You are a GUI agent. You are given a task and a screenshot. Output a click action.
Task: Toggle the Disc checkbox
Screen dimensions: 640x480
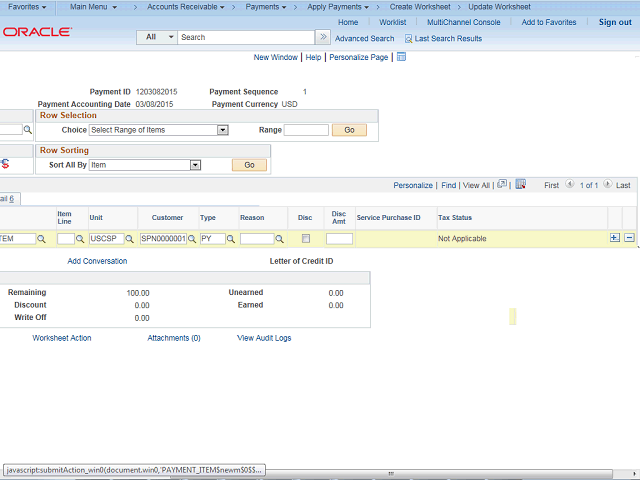point(306,239)
